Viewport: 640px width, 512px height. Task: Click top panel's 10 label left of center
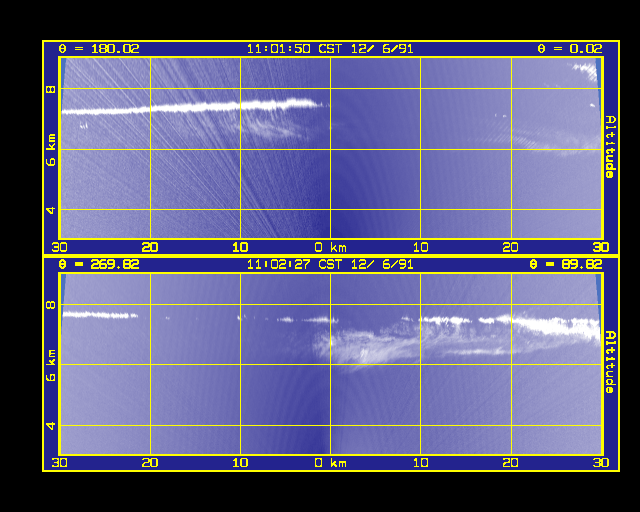pyautogui.click(x=240, y=247)
